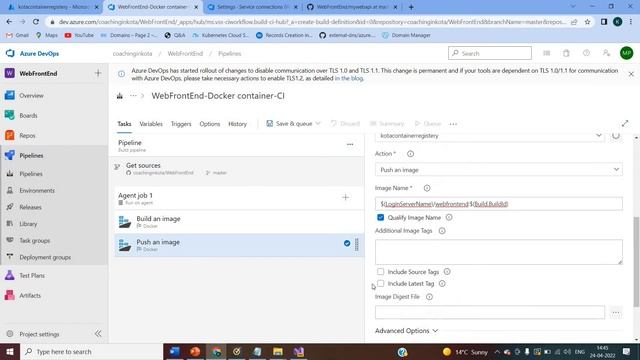Open the help icon in header
This screenshot has width=640, height=360.
(x=586, y=53)
